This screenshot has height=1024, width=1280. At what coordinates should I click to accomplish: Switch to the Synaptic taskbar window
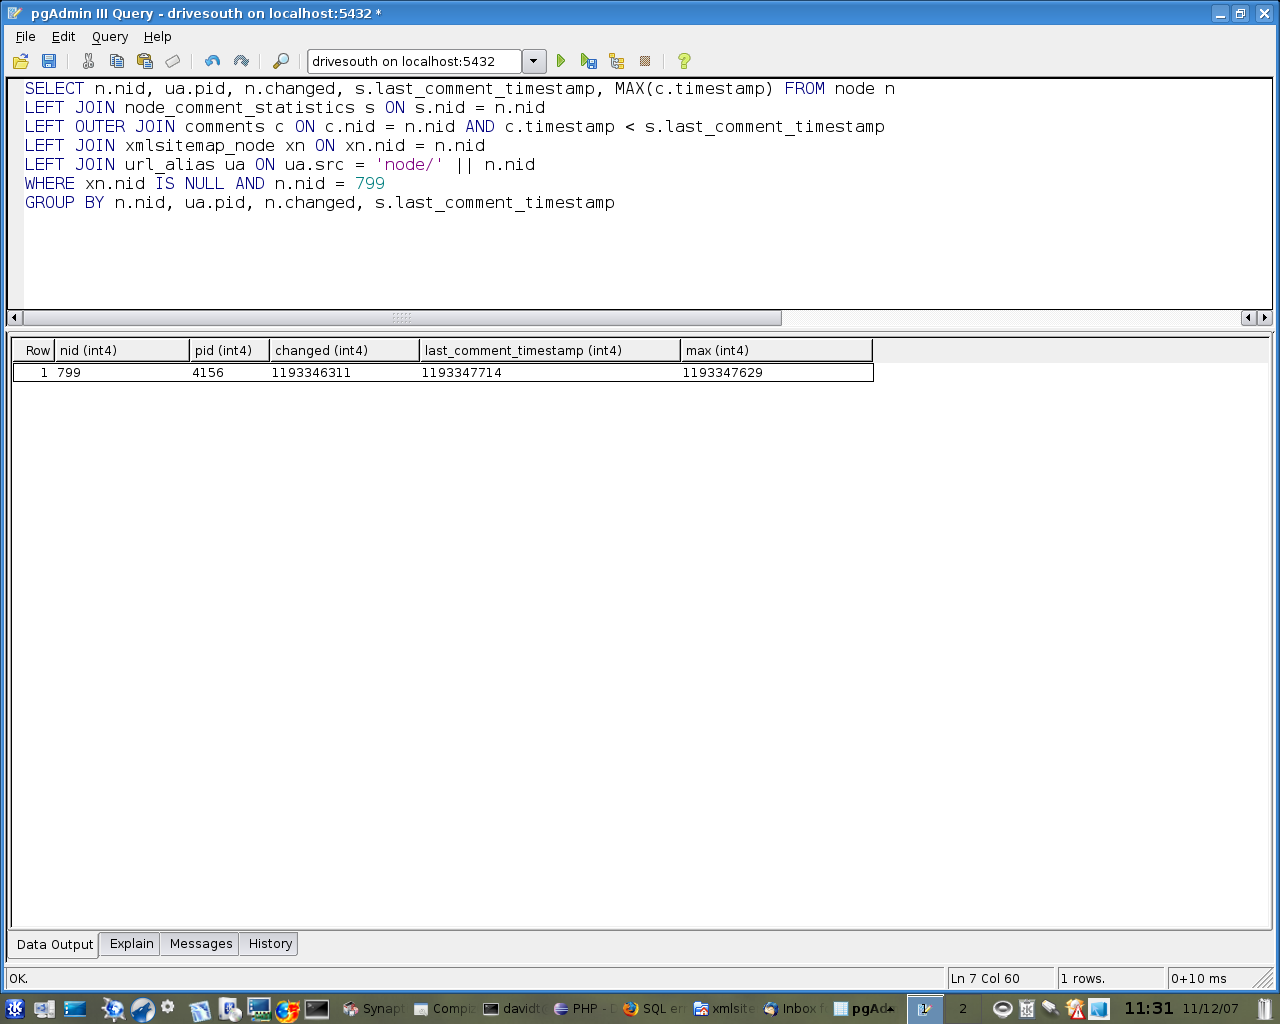[373, 1009]
